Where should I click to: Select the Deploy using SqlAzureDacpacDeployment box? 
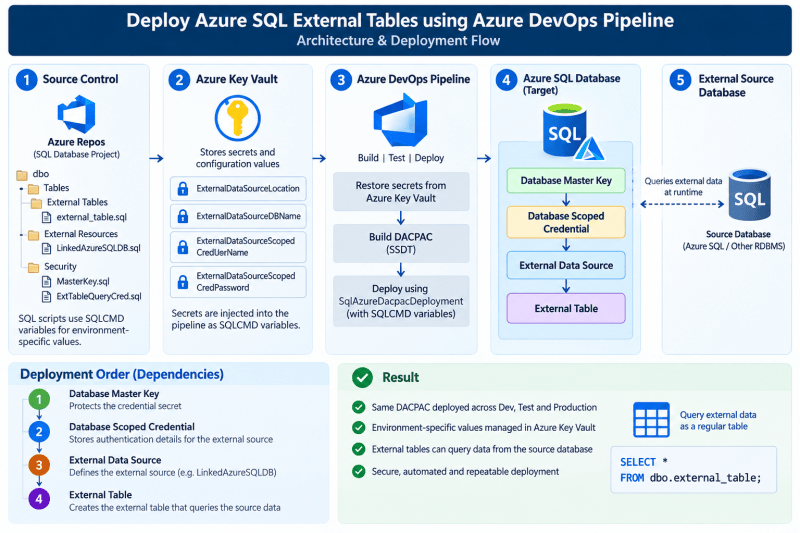pos(401,301)
